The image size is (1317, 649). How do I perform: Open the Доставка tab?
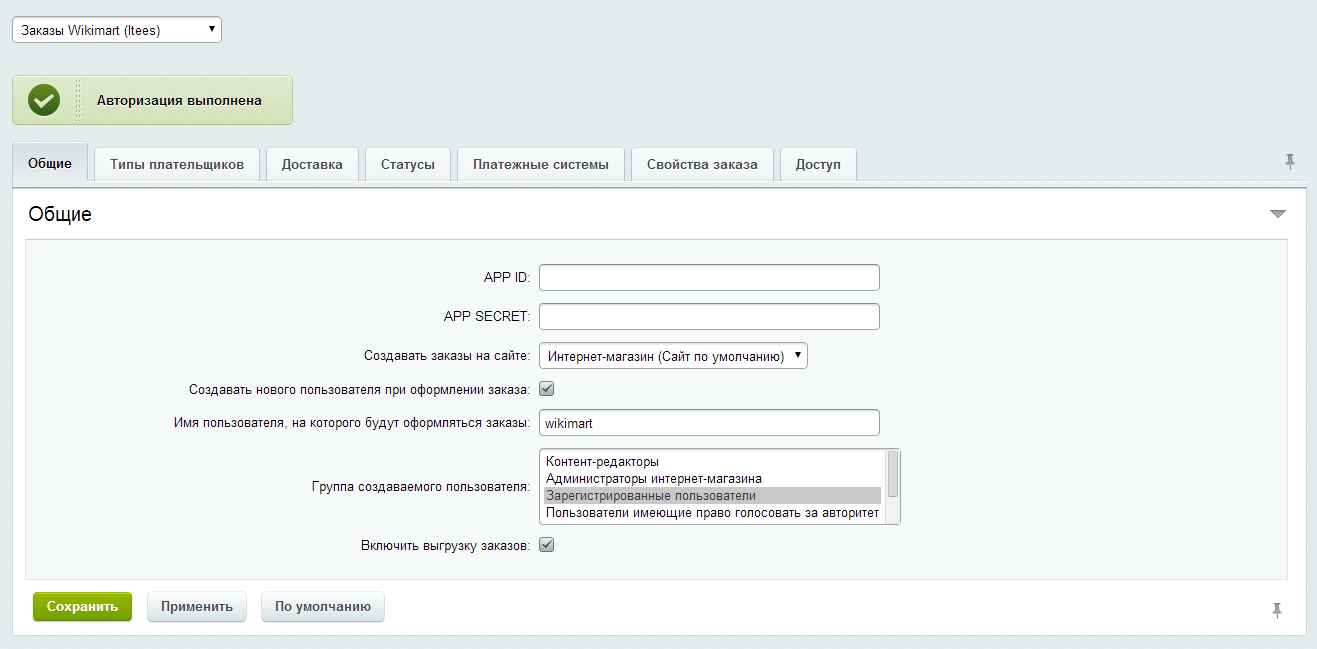pos(312,163)
